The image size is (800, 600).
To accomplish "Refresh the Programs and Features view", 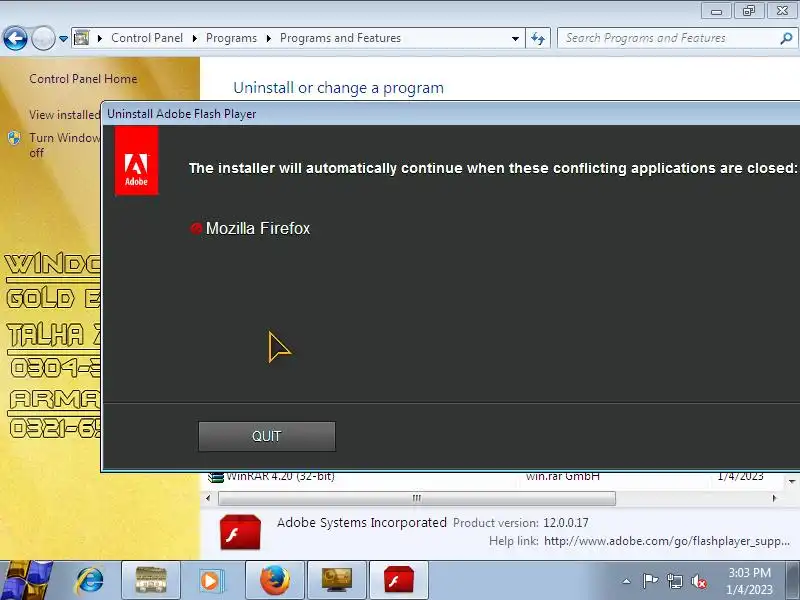I will coord(538,38).
